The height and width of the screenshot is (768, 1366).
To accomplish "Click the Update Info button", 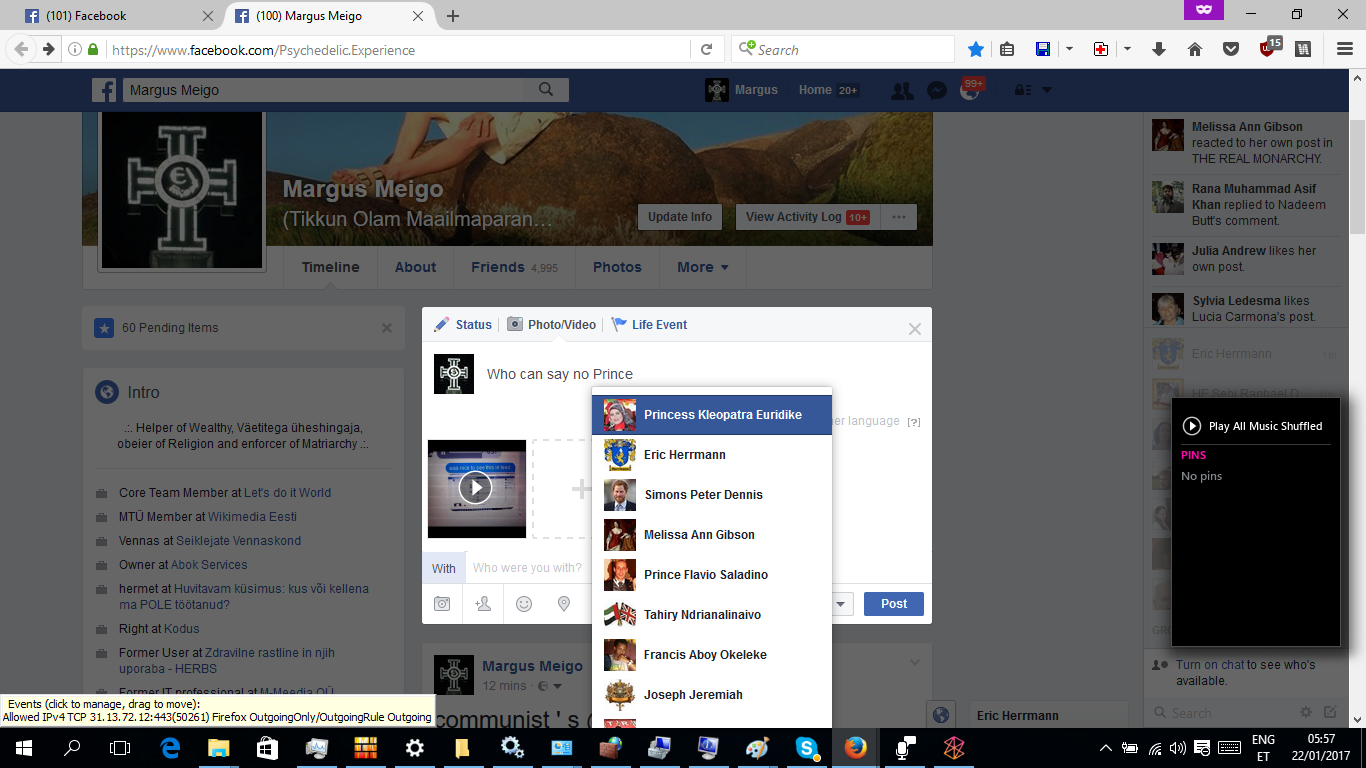I will [x=680, y=217].
